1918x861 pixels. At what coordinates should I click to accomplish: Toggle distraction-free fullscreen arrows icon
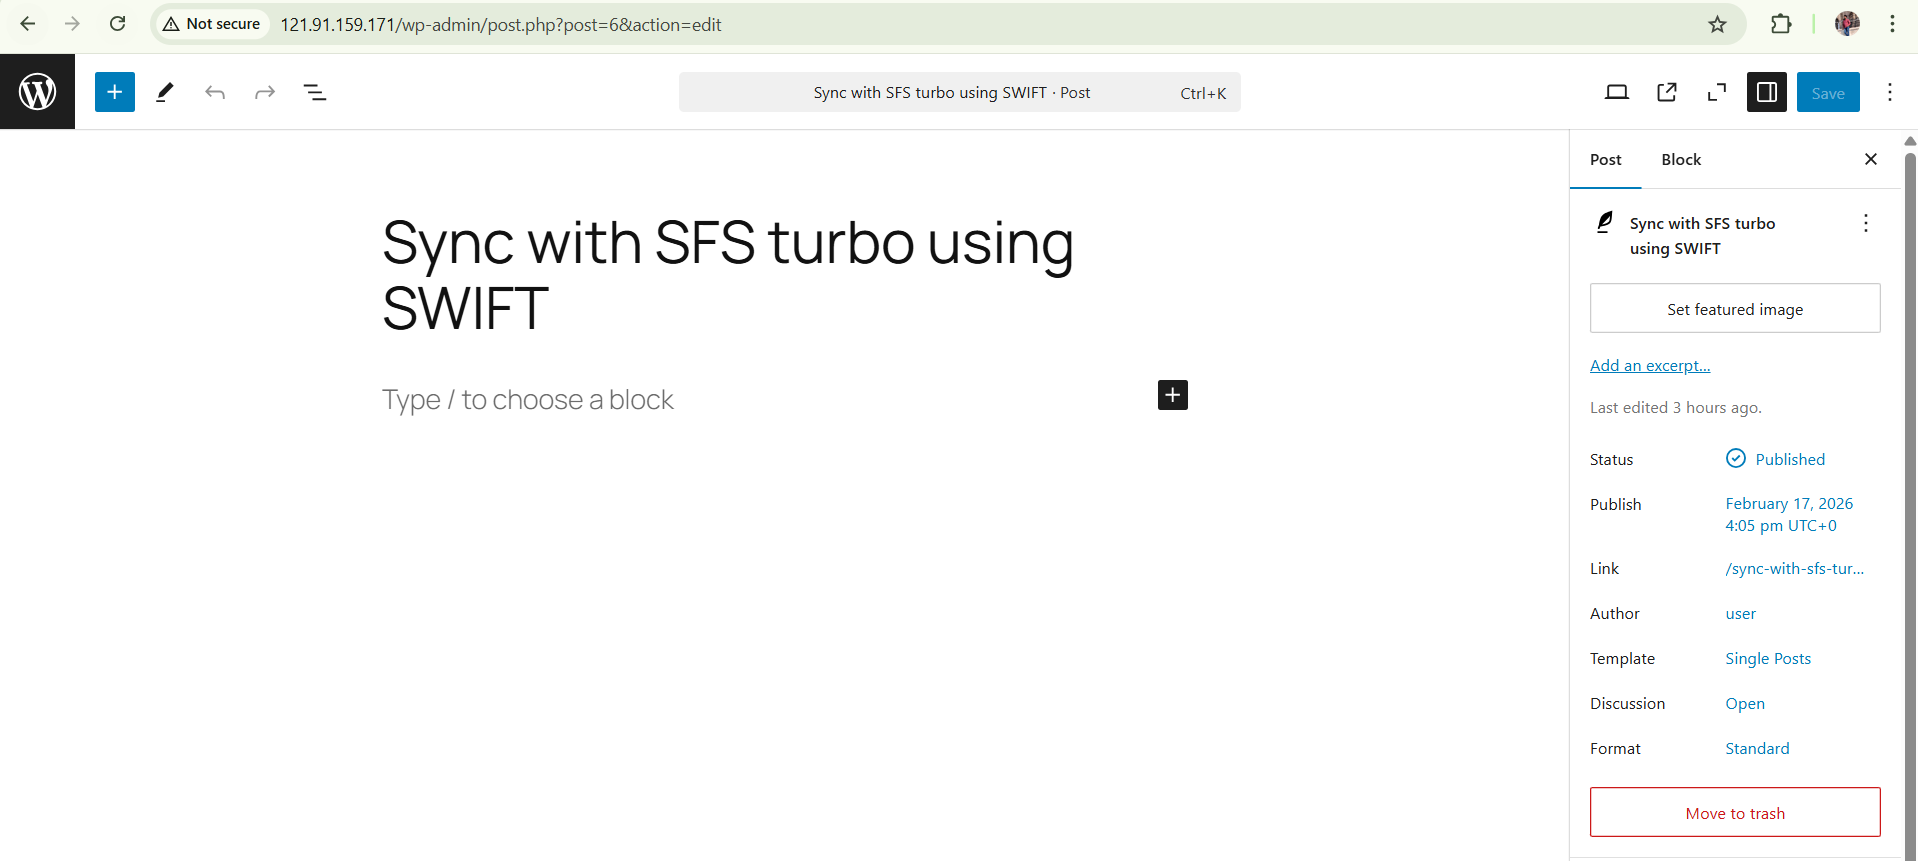[x=1717, y=92]
